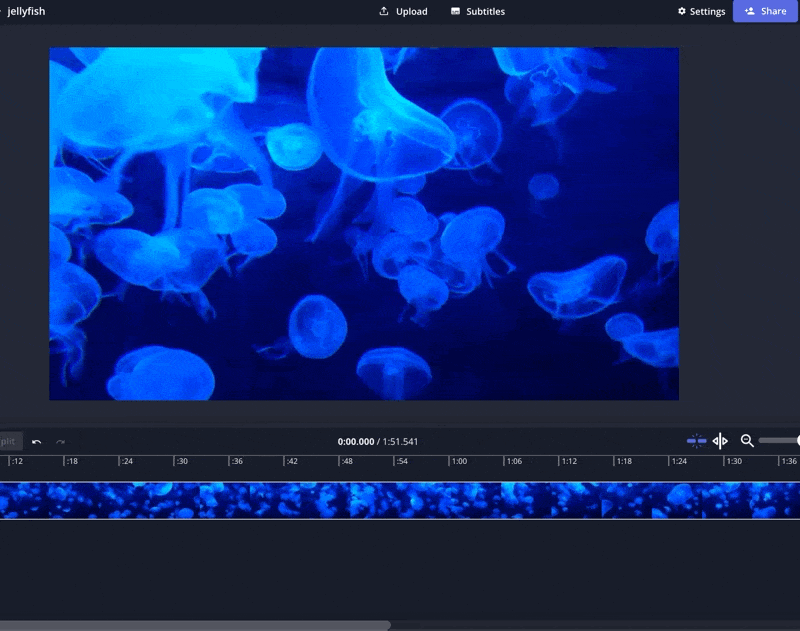Click the Upload button
800x631 pixels.
click(403, 12)
